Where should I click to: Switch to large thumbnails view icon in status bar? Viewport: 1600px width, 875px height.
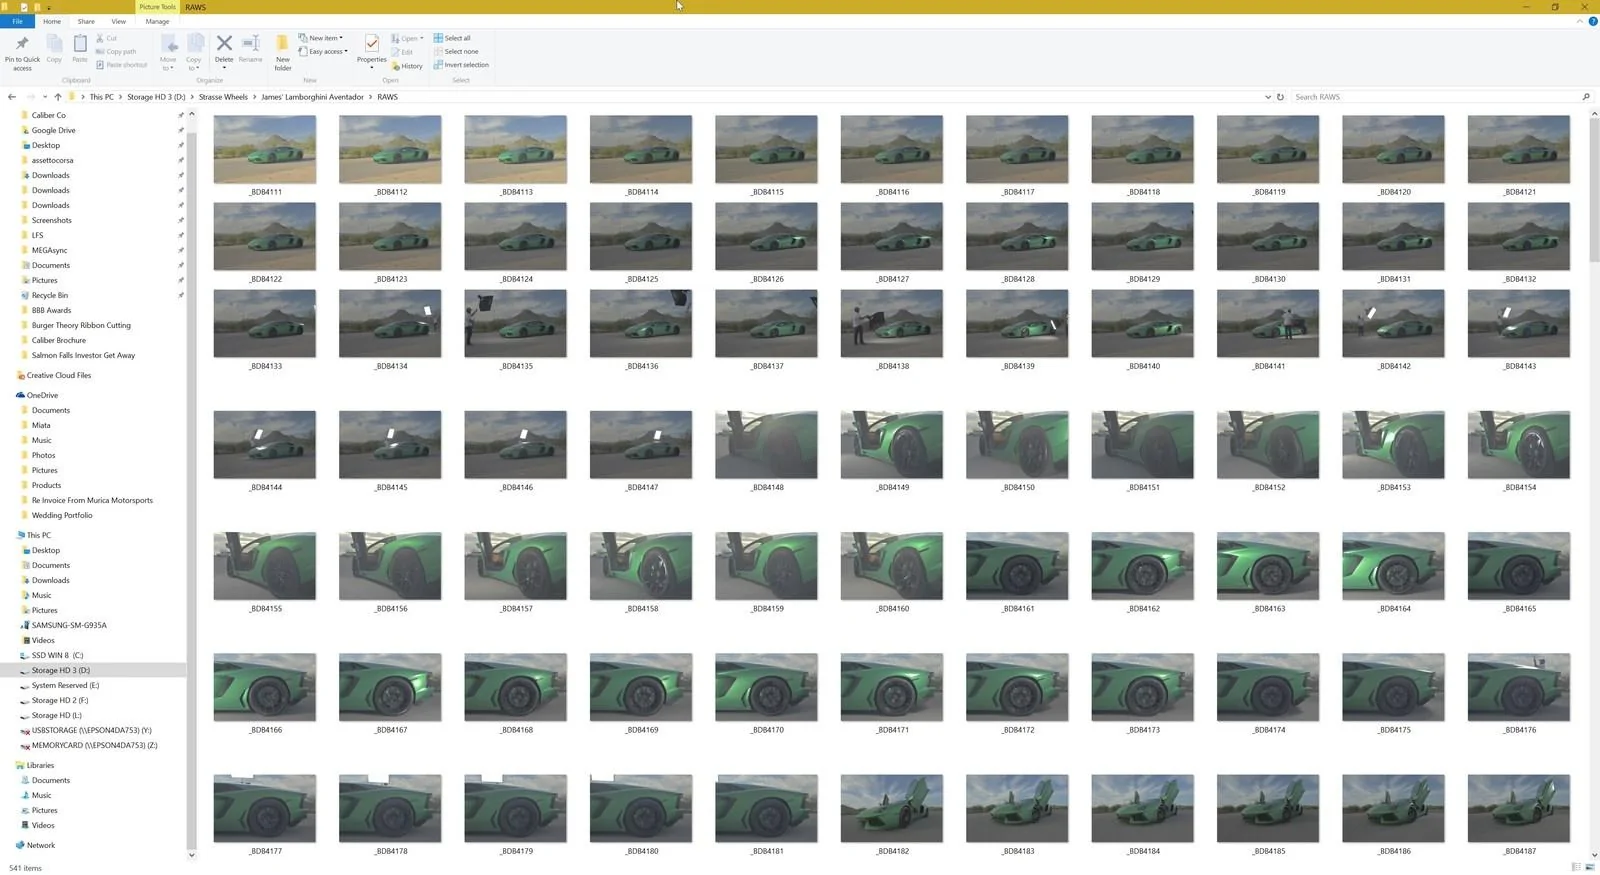(1590, 867)
